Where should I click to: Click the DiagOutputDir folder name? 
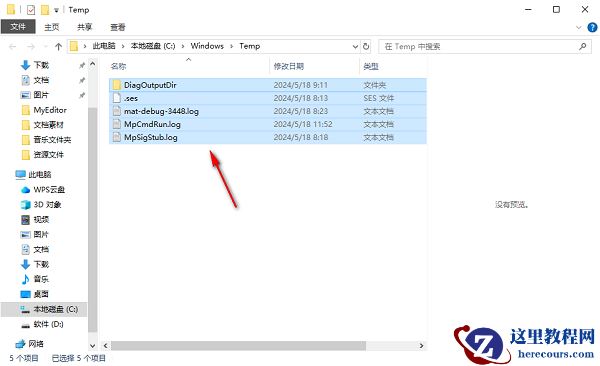(150, 85)
